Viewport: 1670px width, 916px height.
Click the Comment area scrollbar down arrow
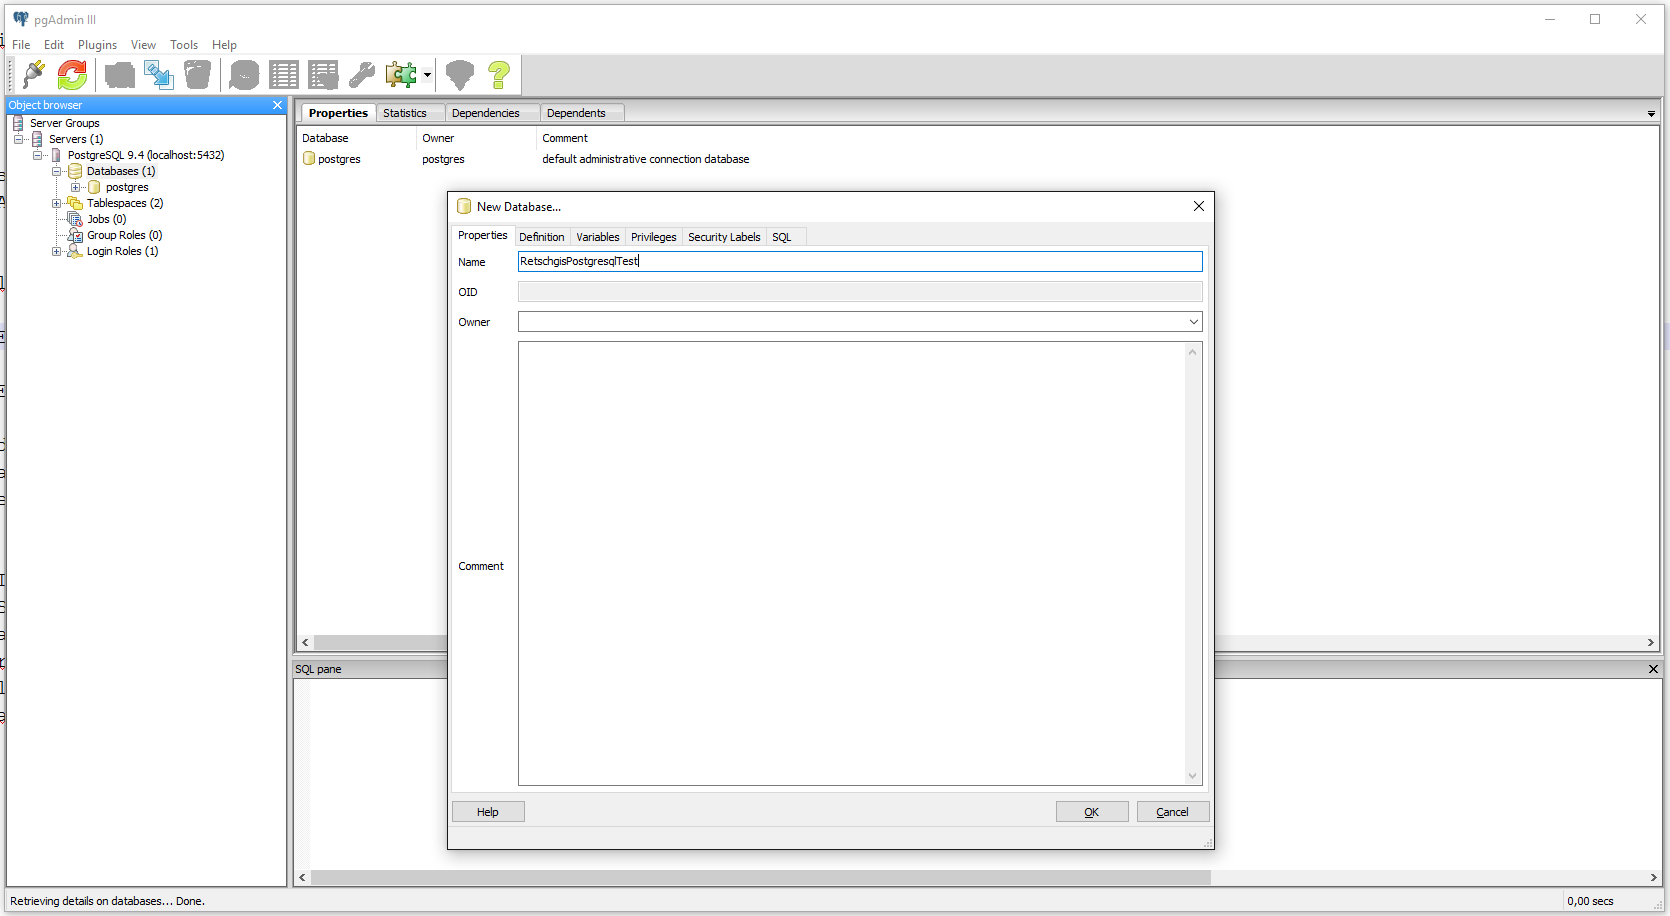coord(1192,776)
